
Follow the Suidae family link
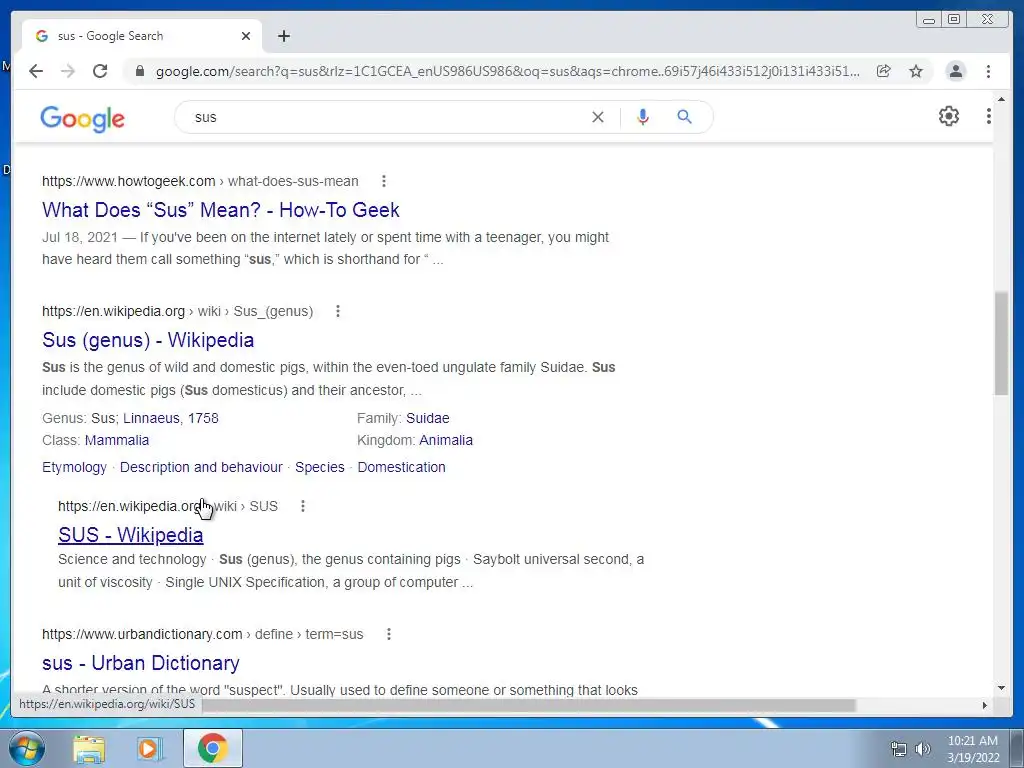(x=428, y=418)
